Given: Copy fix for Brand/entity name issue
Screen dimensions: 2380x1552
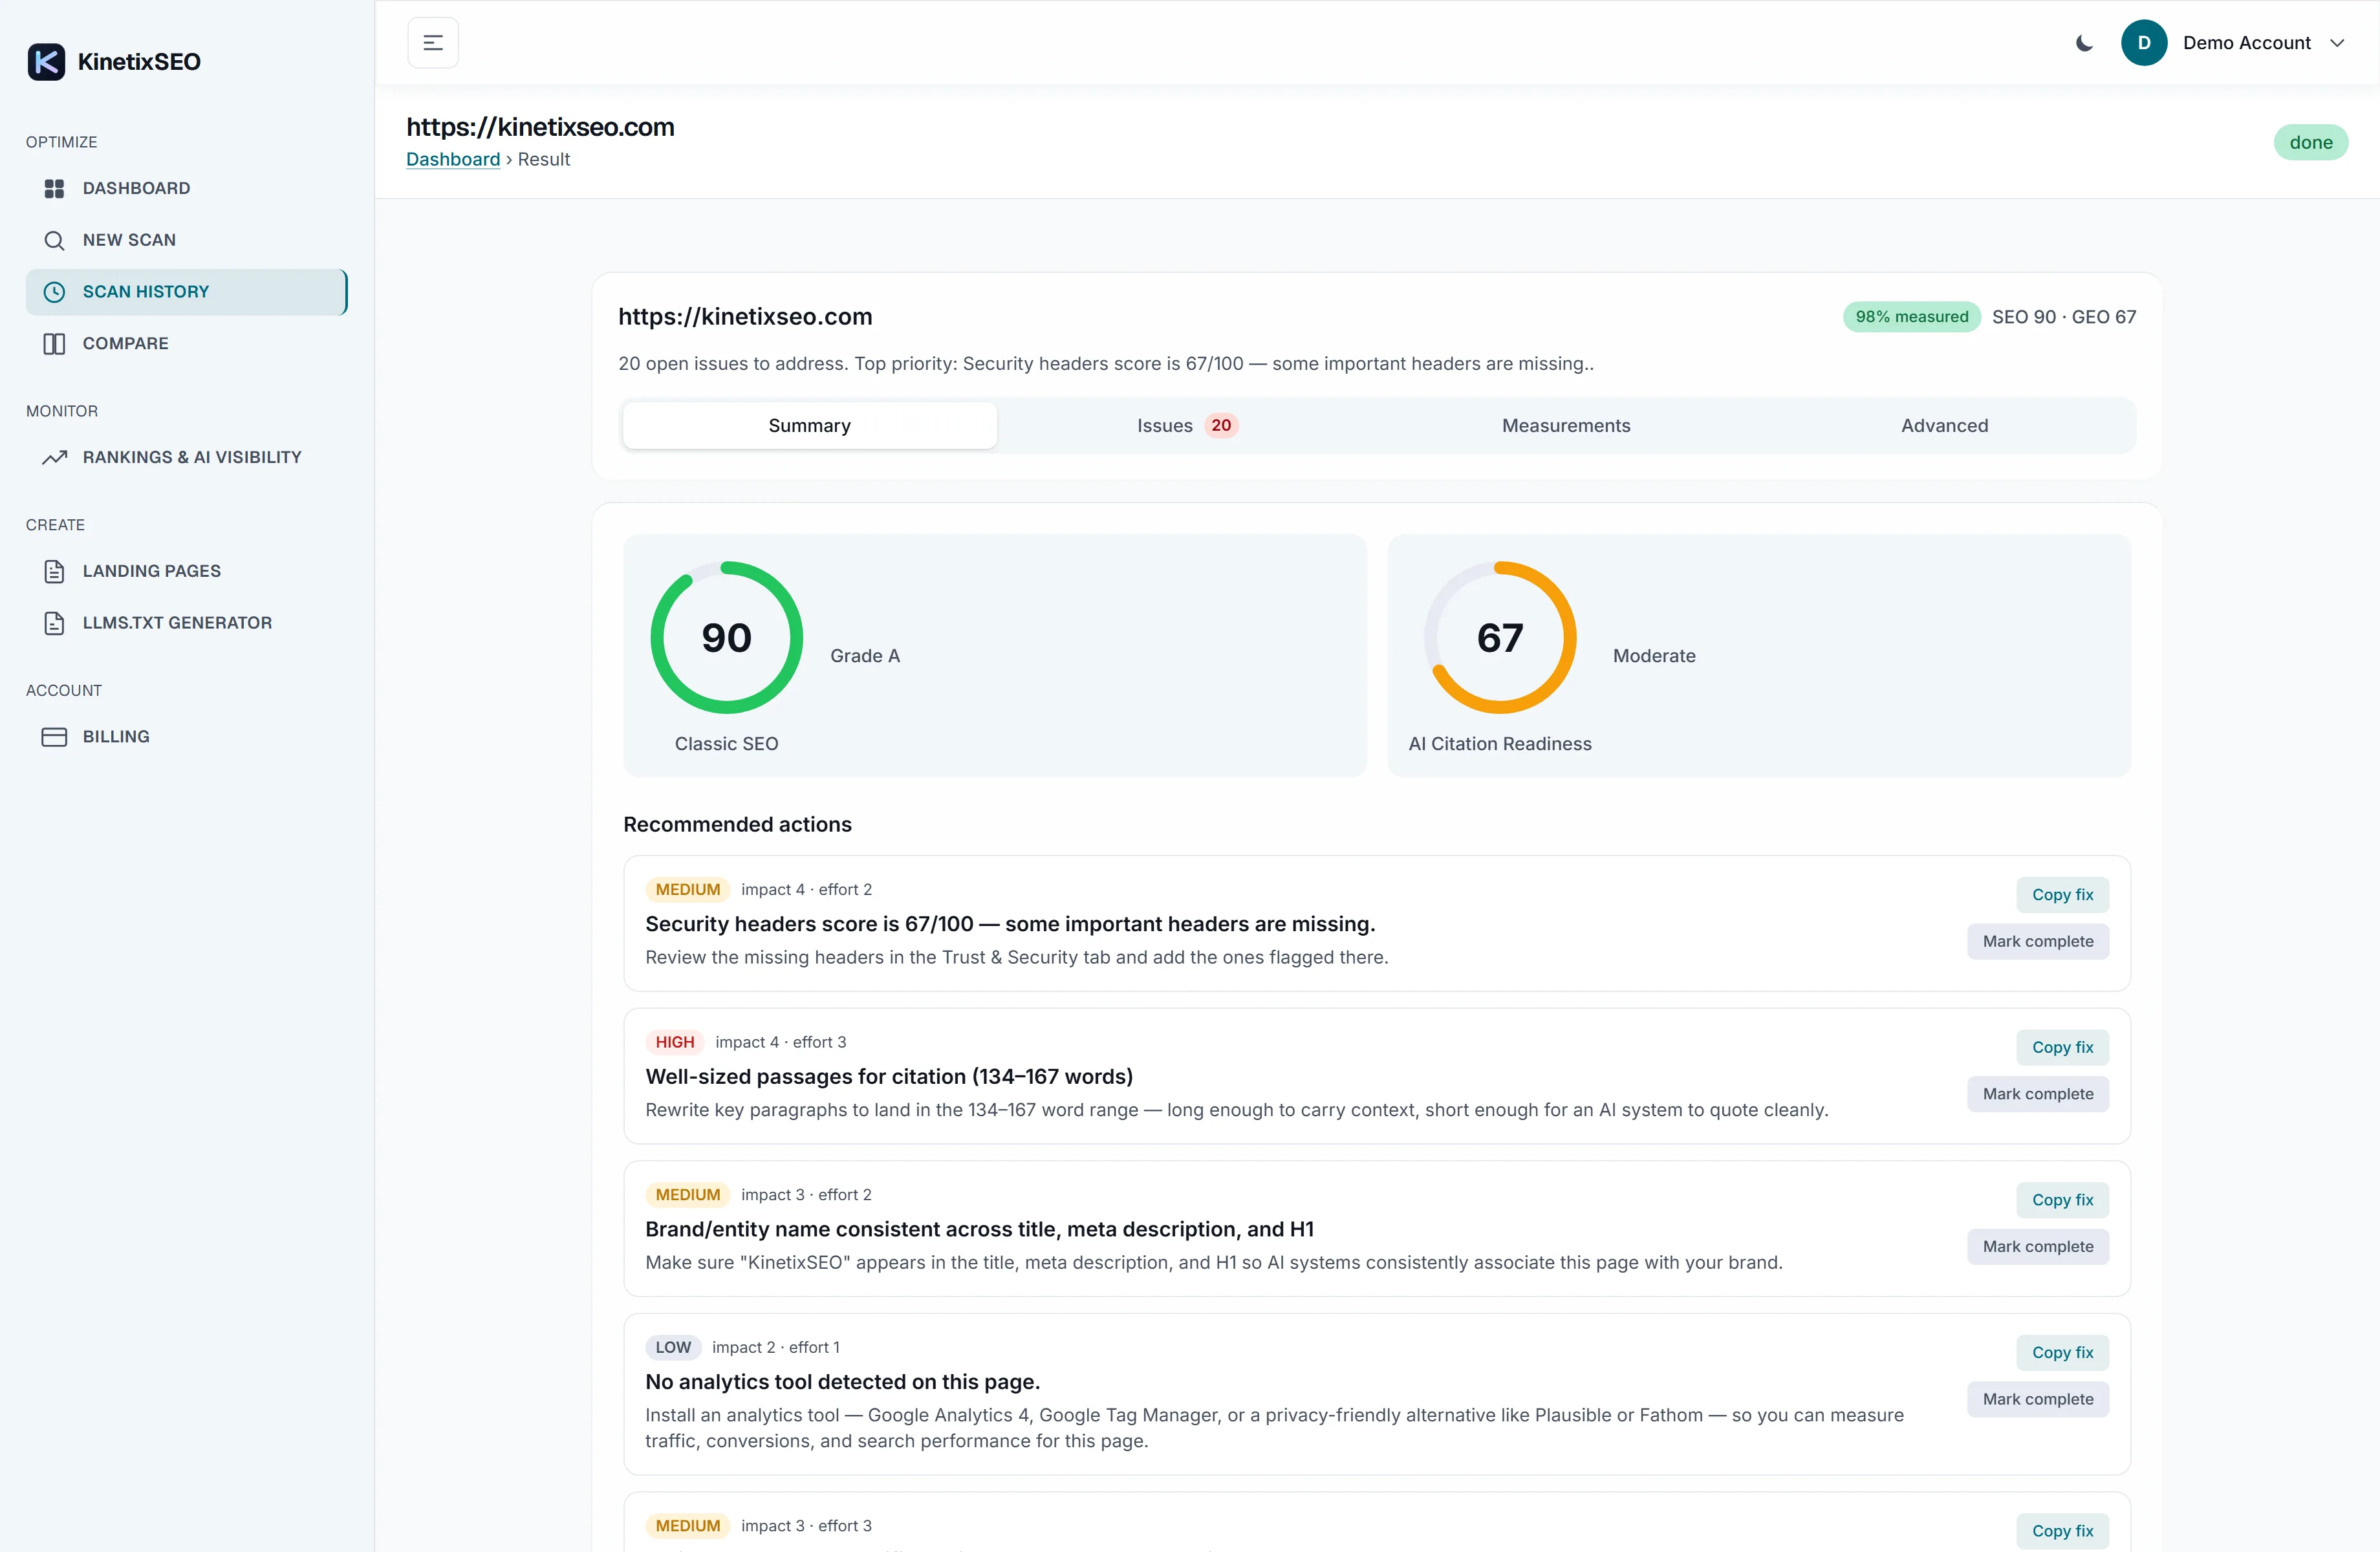Looking at the screenshot, I should point(2062,1200).
